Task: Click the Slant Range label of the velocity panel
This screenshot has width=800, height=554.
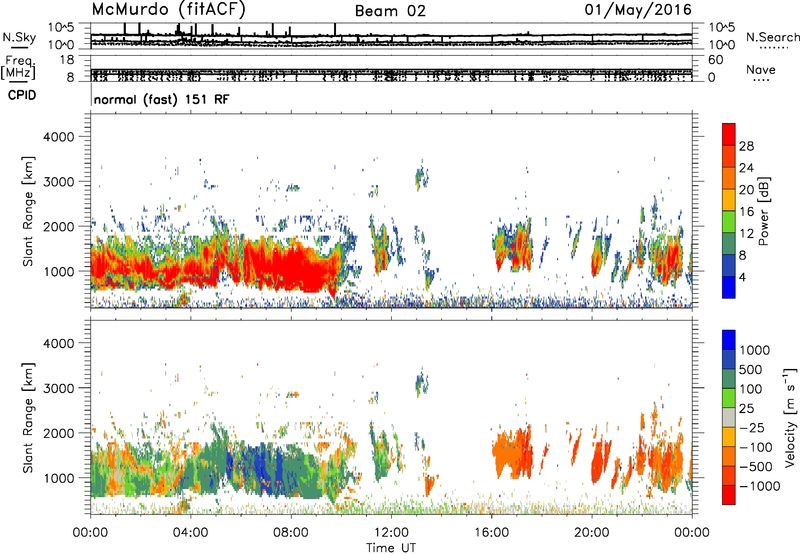Action: tap(28, 417)
